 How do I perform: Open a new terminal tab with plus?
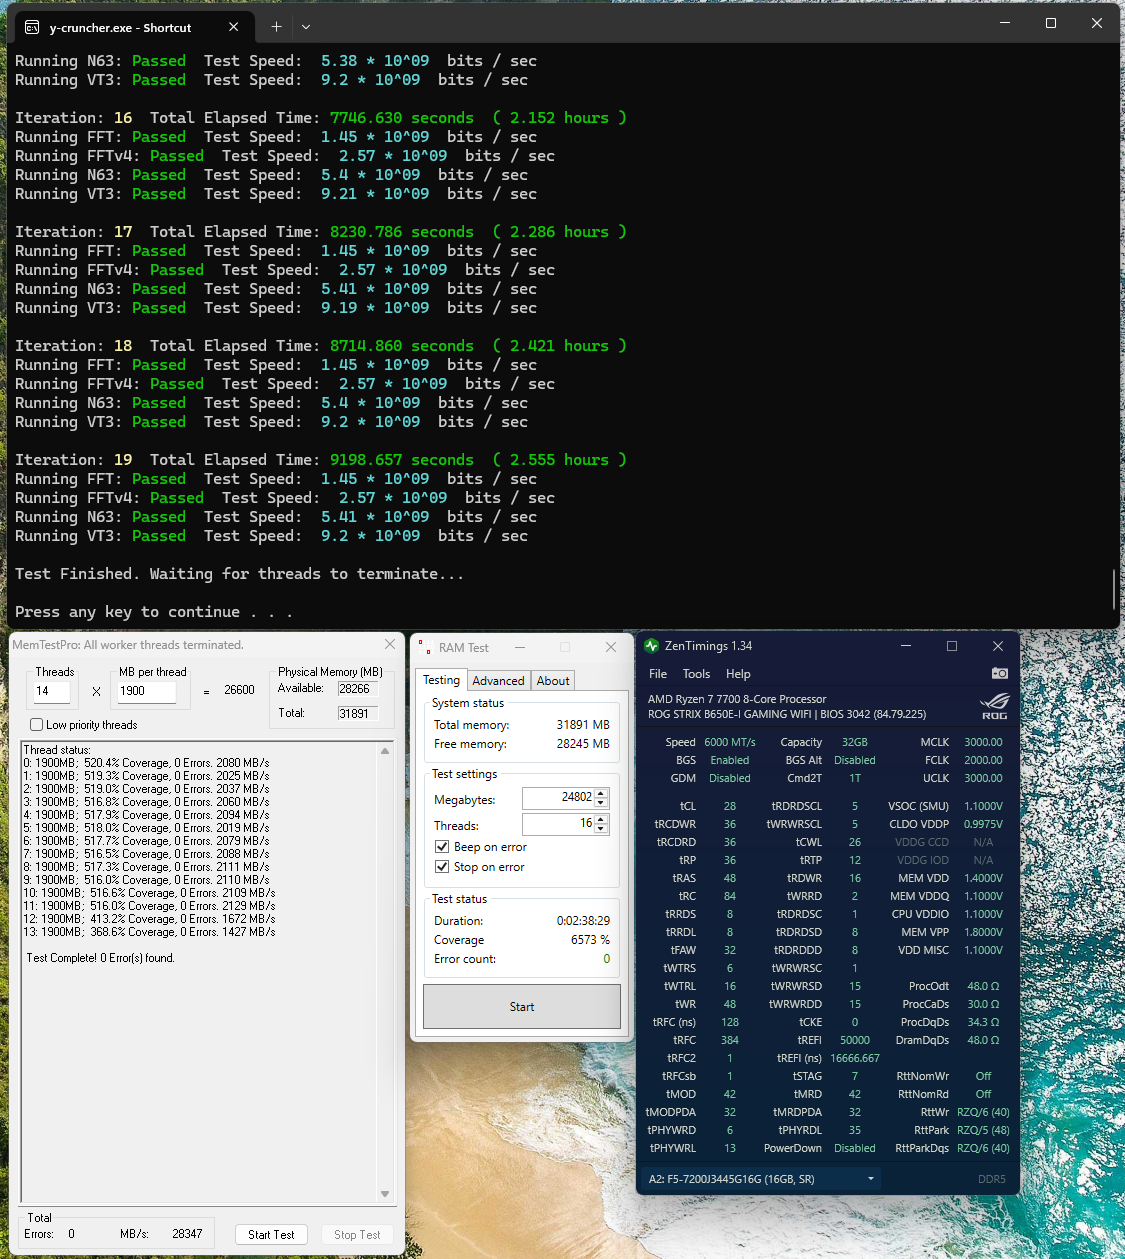pos(276,27)
